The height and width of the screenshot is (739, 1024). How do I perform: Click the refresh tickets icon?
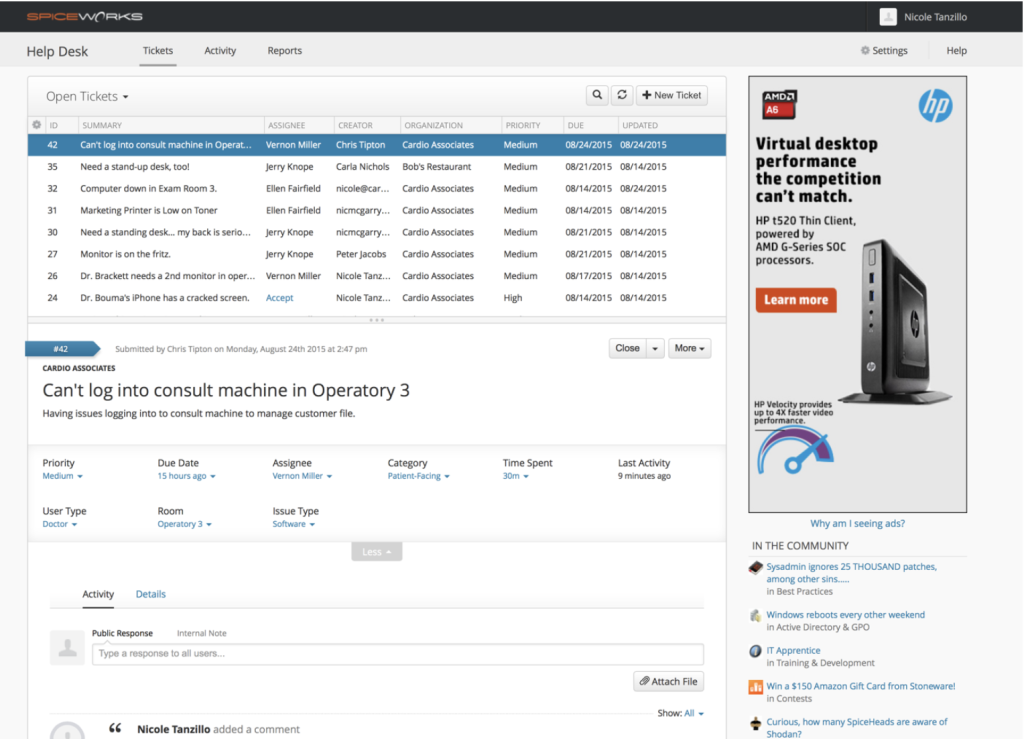point(622,95)
